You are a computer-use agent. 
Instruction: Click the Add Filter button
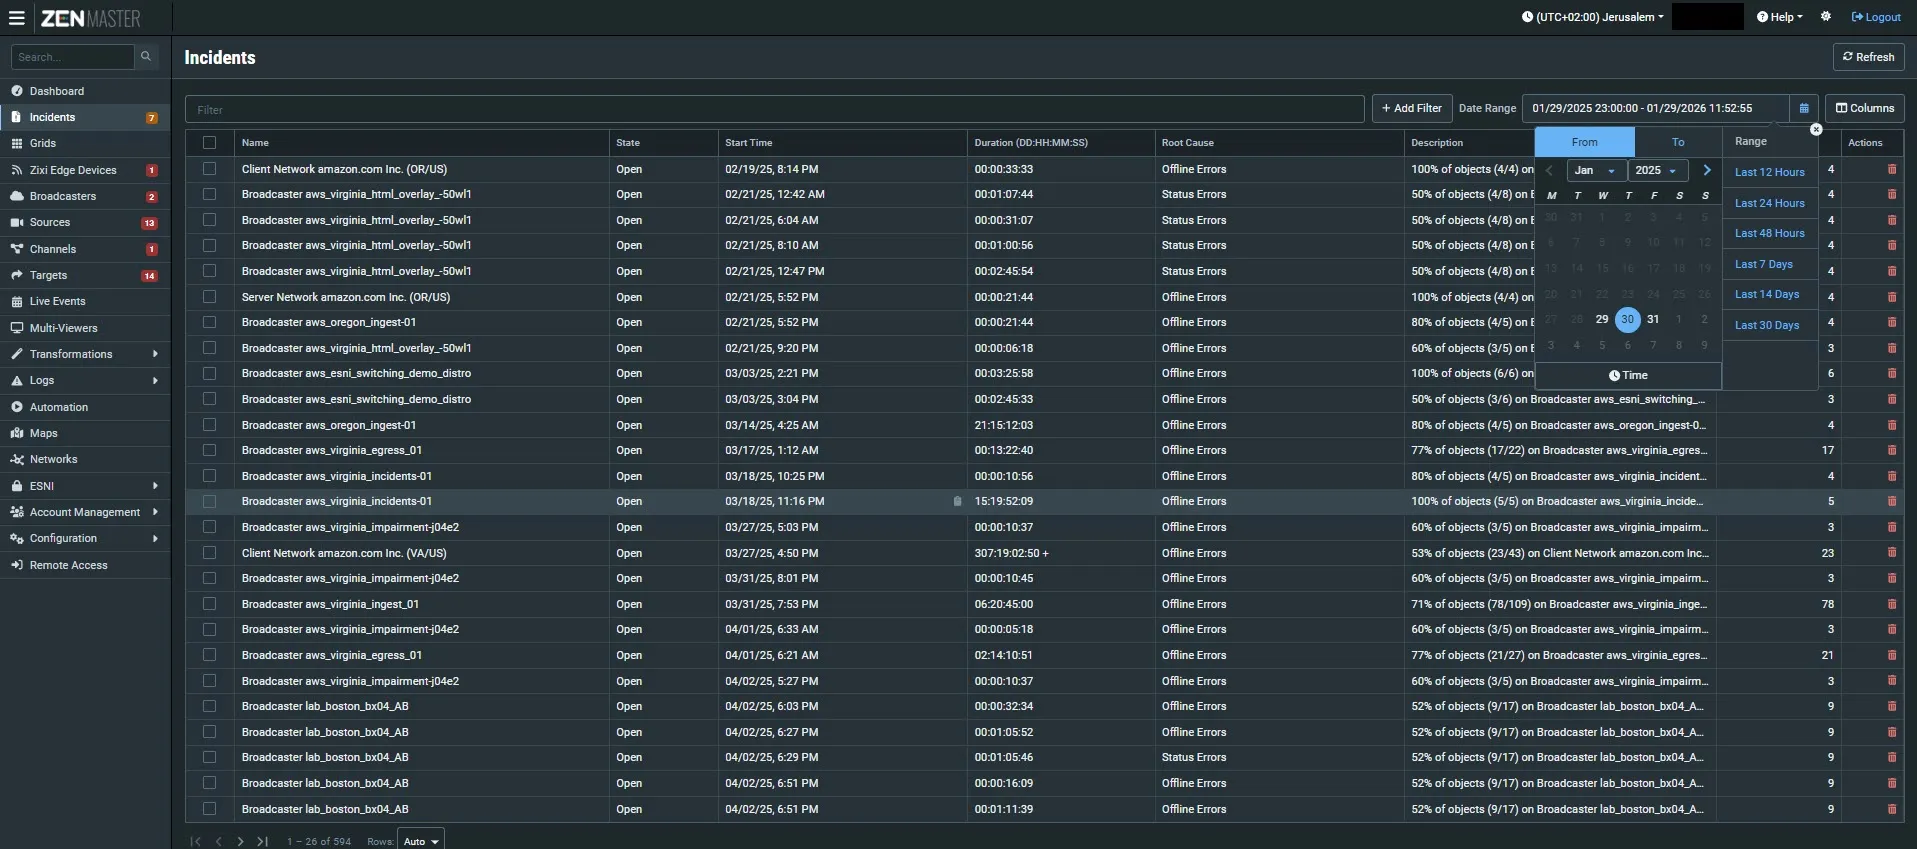(x=1411, y=108)
